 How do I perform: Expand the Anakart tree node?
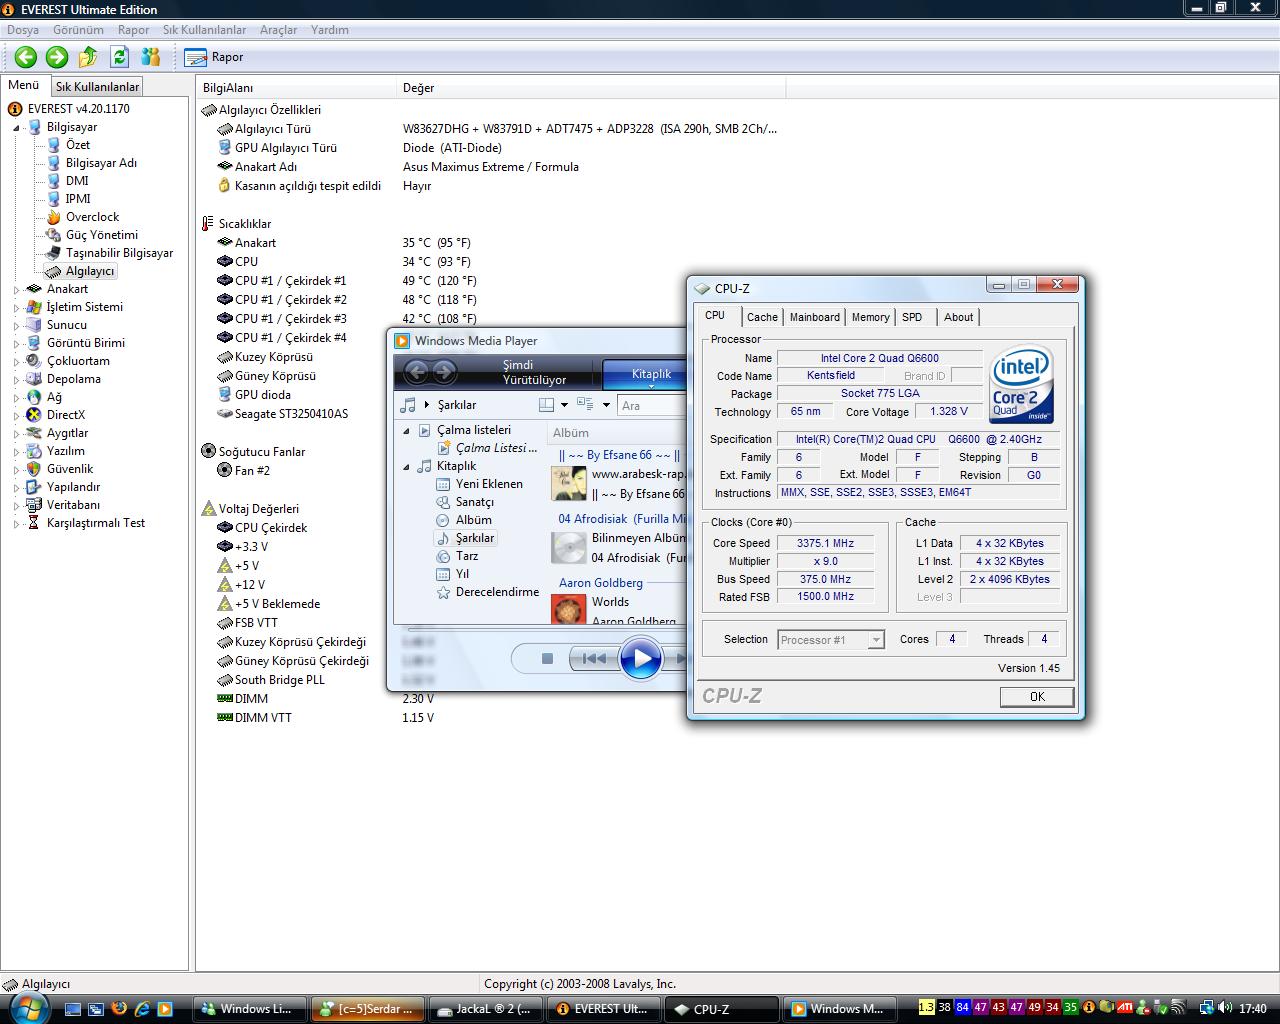(x=16, y=290)
